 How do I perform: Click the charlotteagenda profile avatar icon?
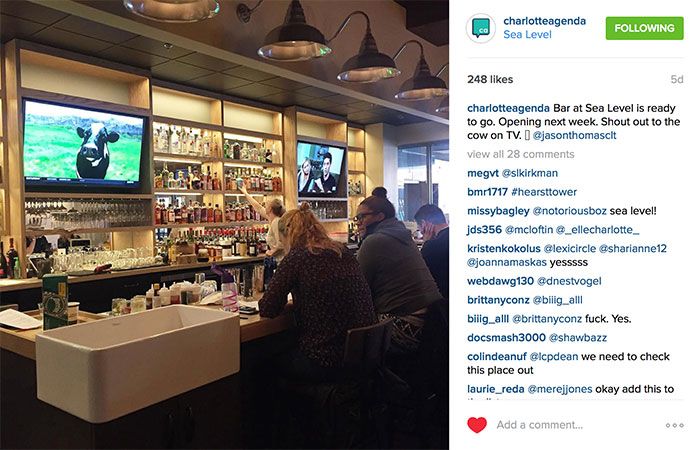click(481, 28)
